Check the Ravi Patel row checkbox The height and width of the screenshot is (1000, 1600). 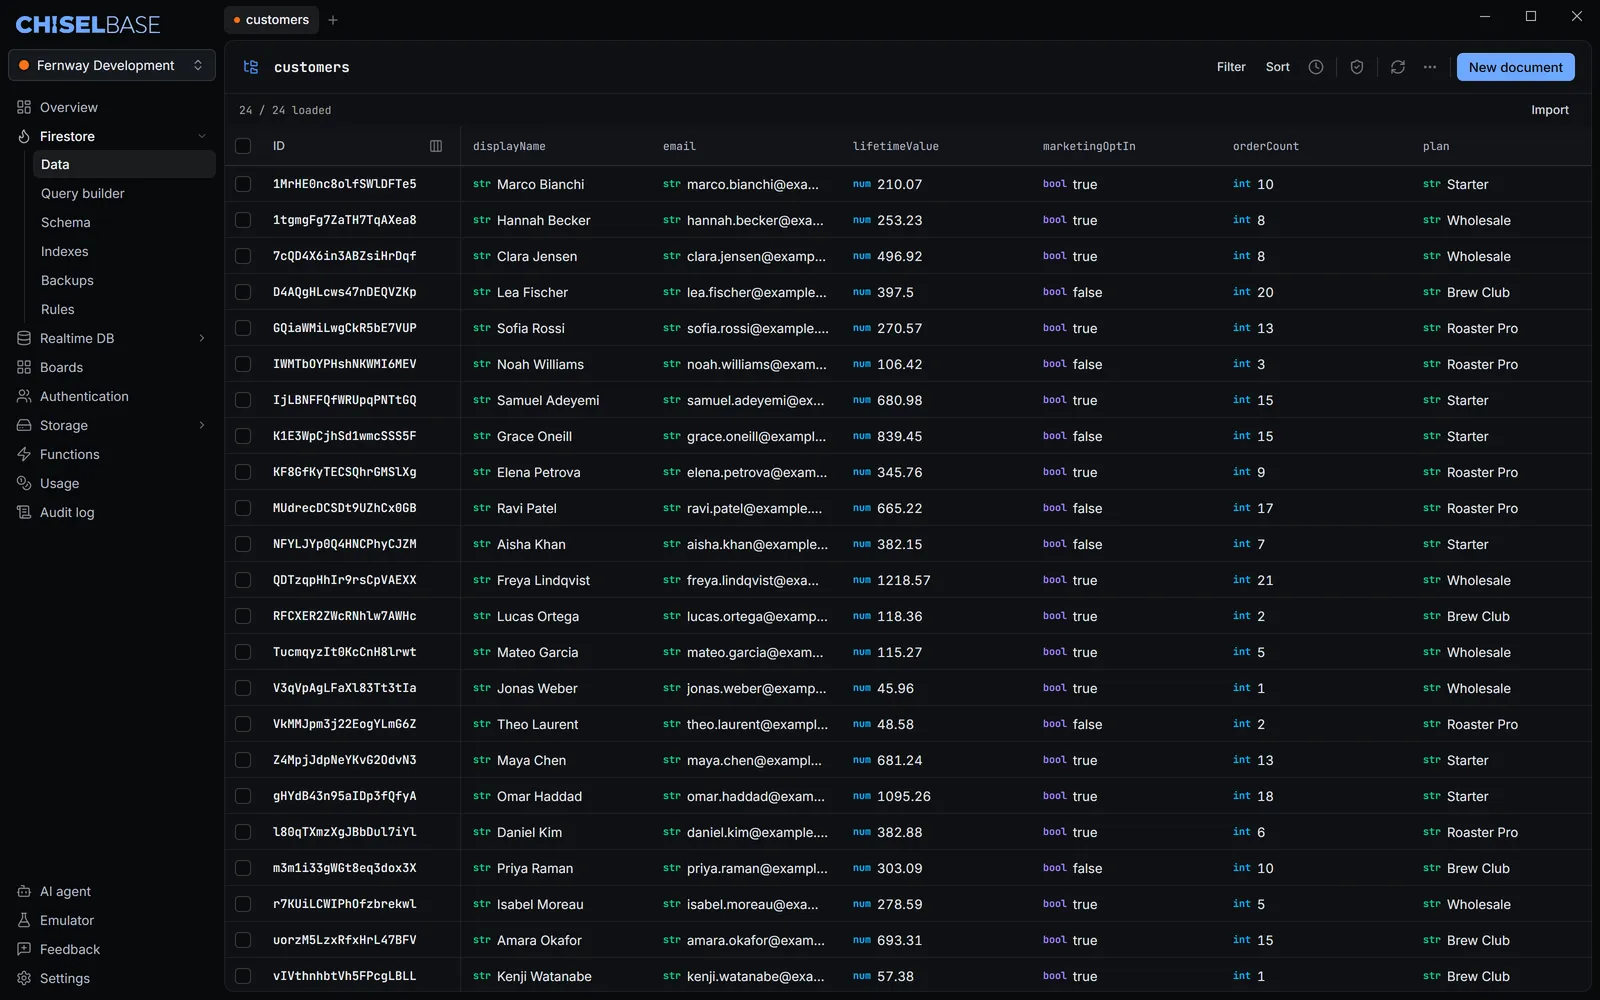point(243,508)
